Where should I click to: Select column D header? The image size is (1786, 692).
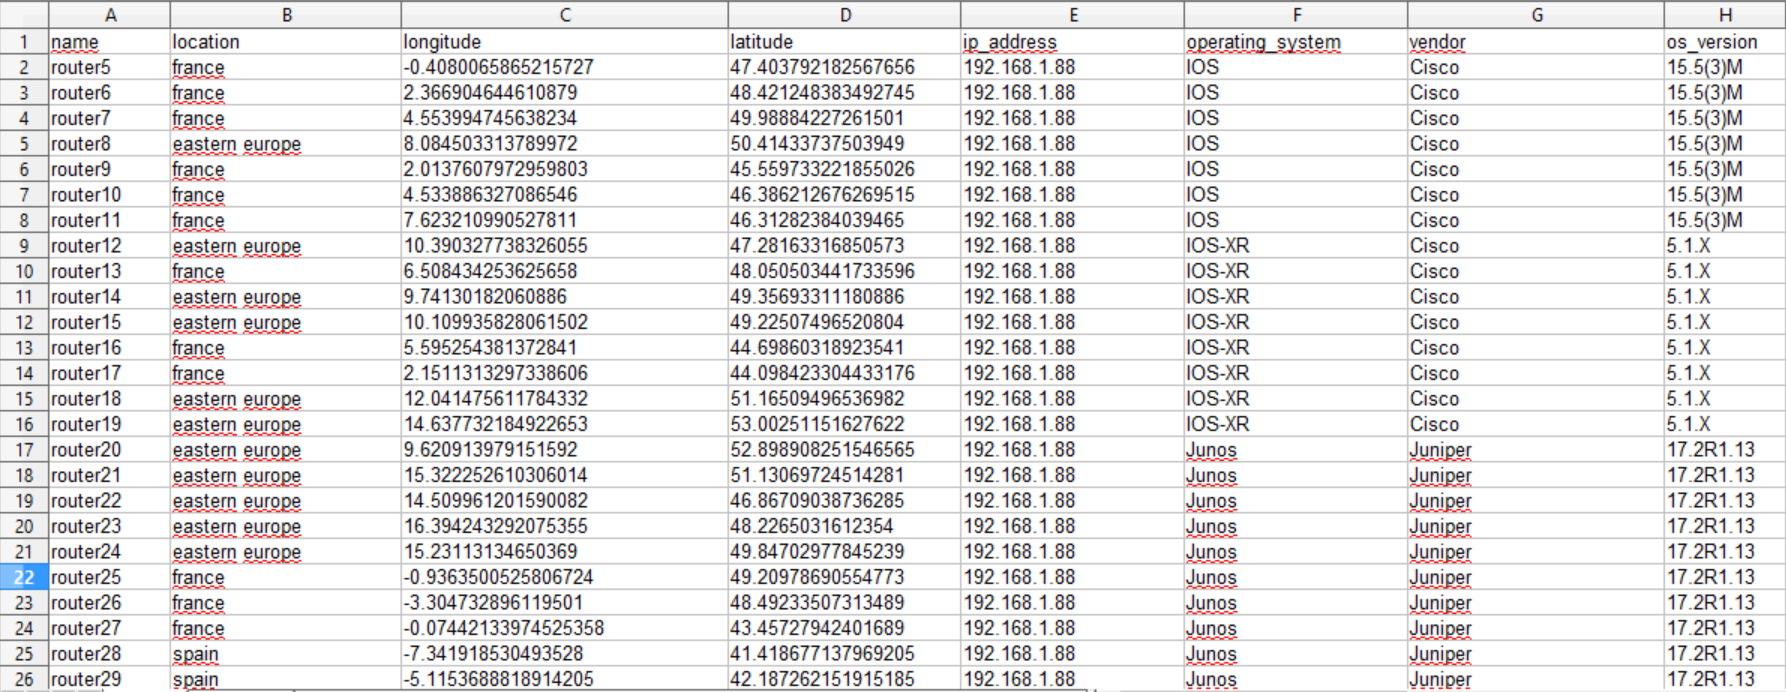pyautogui.click(x=845, y=15)
